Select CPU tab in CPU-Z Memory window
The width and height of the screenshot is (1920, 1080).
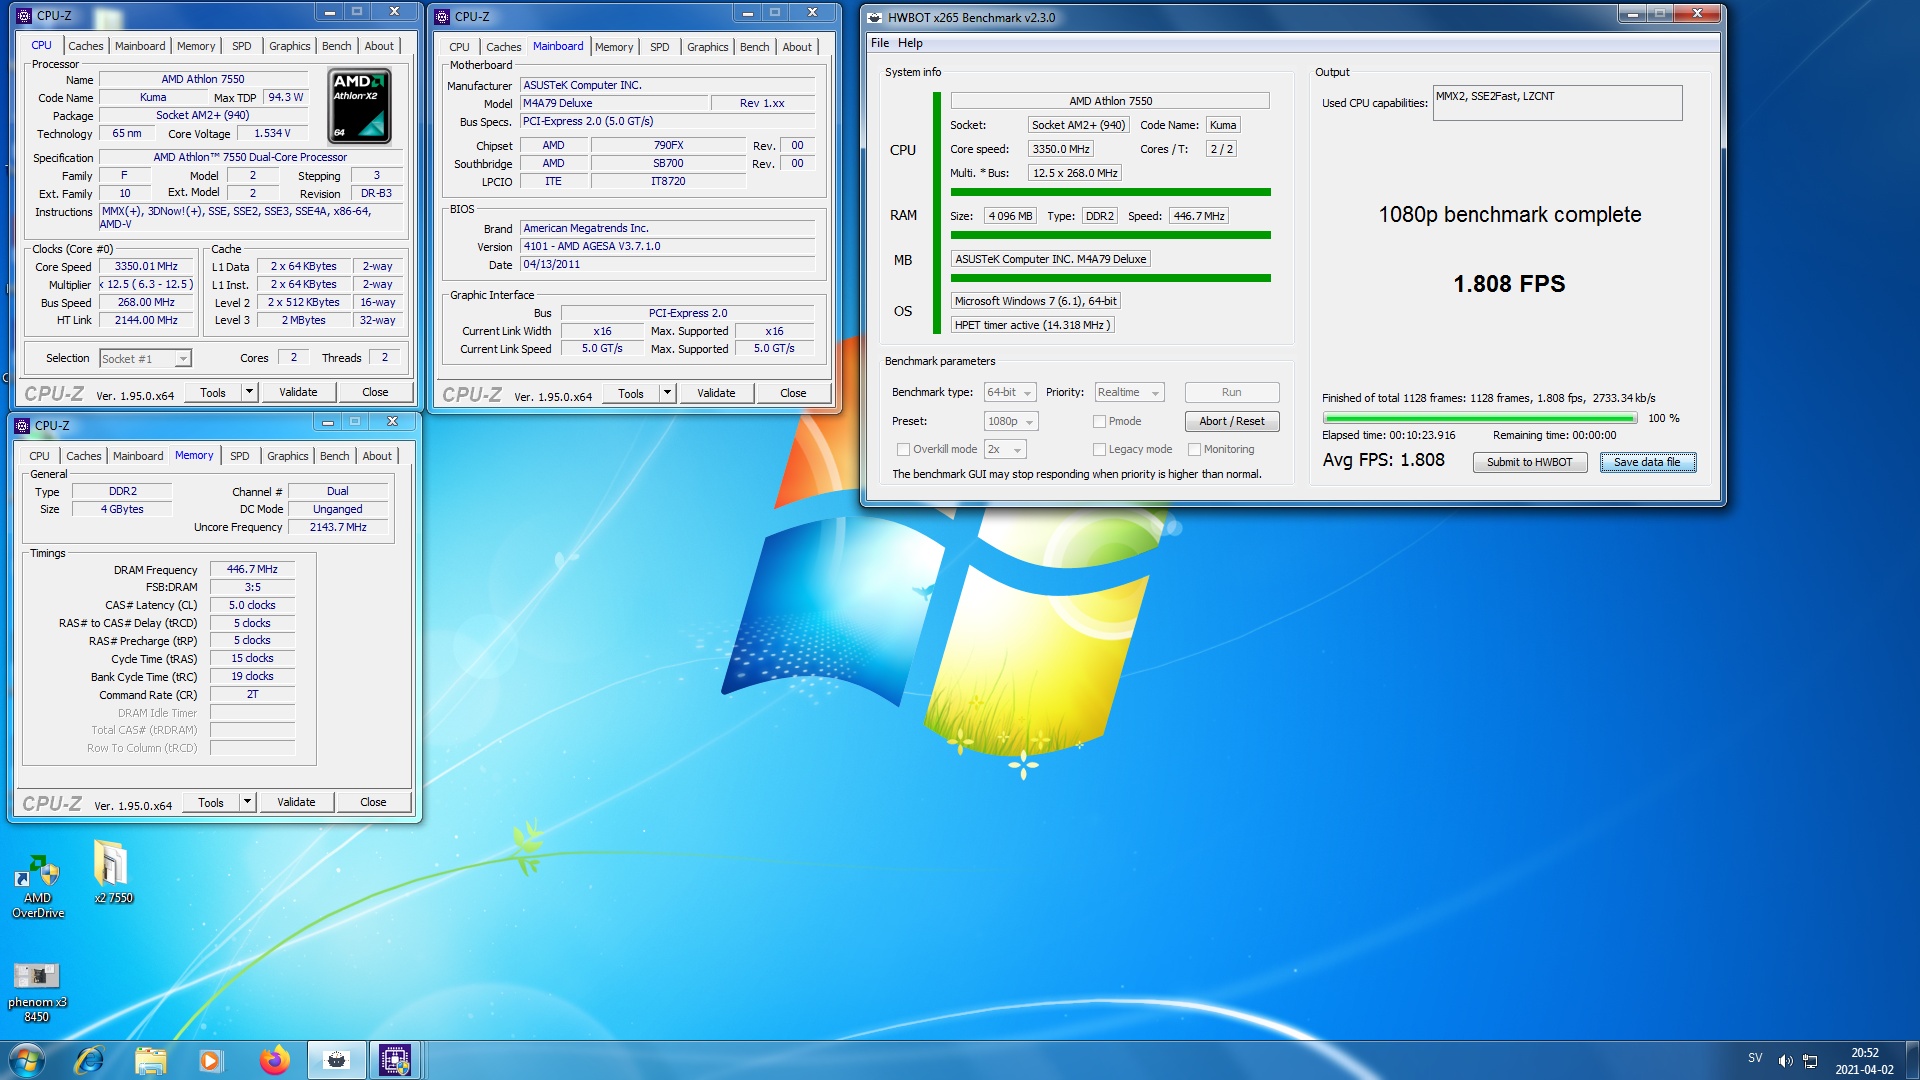click(x=39, y=456)
